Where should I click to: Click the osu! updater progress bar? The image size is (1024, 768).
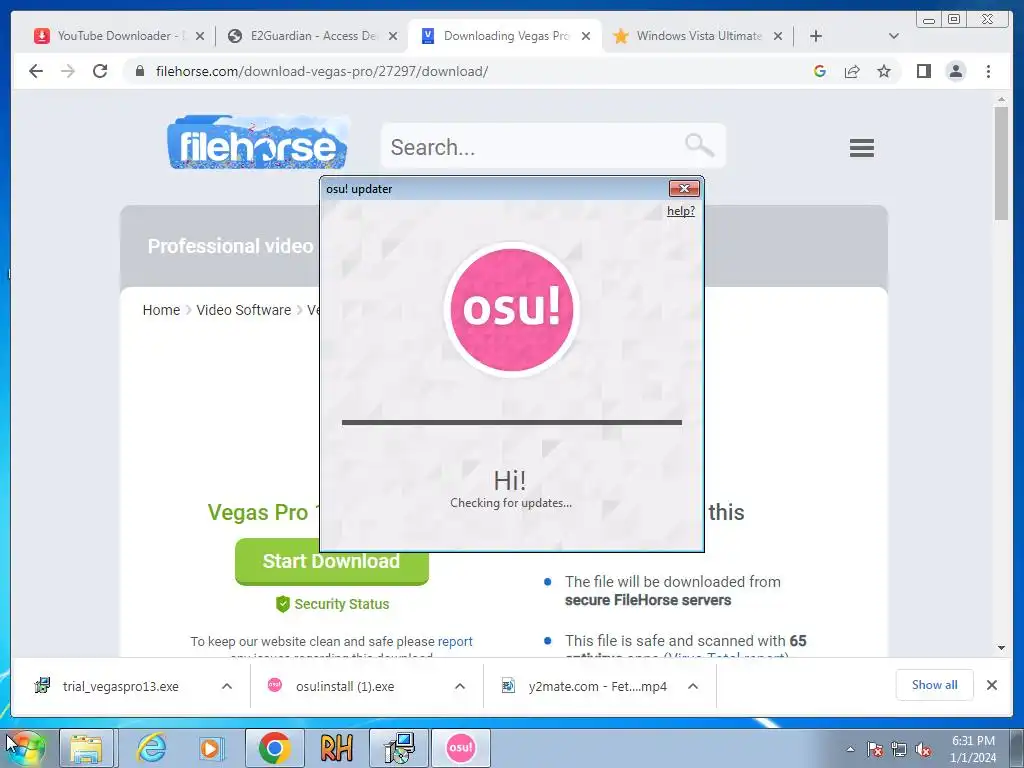(511, 423)
